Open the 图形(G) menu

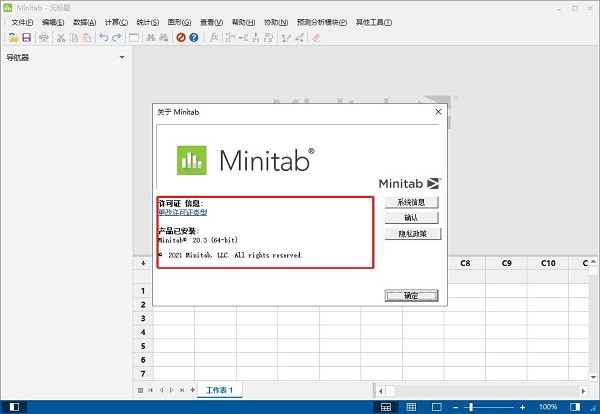[x=180, y=22]
